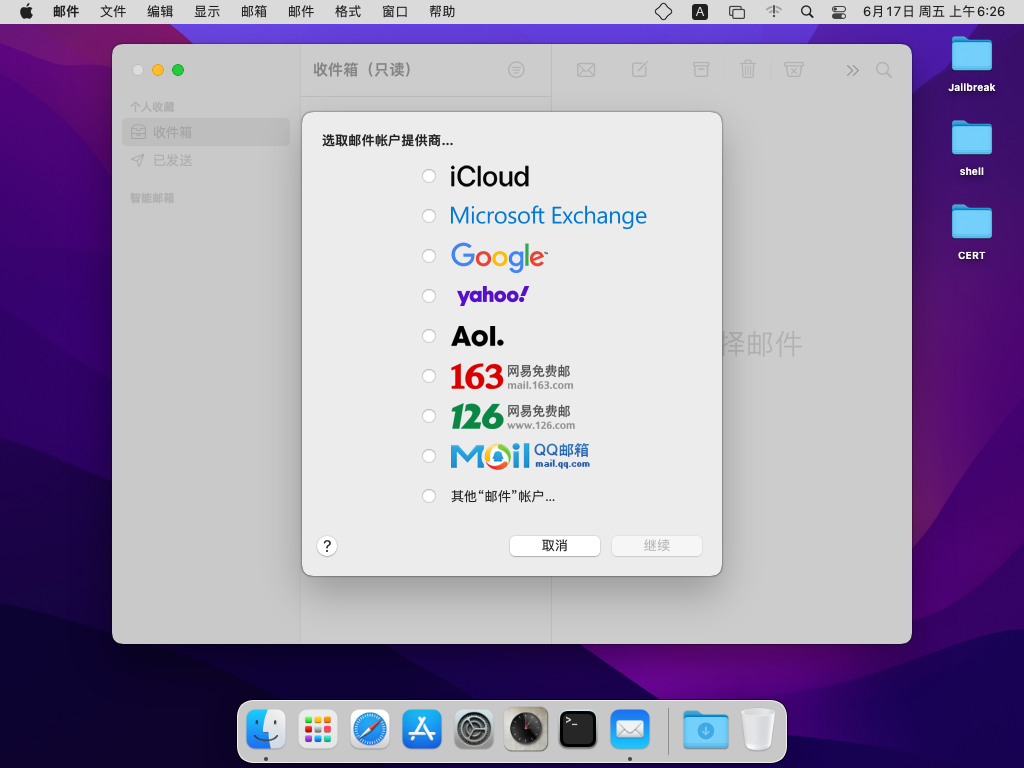The image size is (1024, 768).
Task: Open Launchpad from the Dock
Action: tap(318, 729)
